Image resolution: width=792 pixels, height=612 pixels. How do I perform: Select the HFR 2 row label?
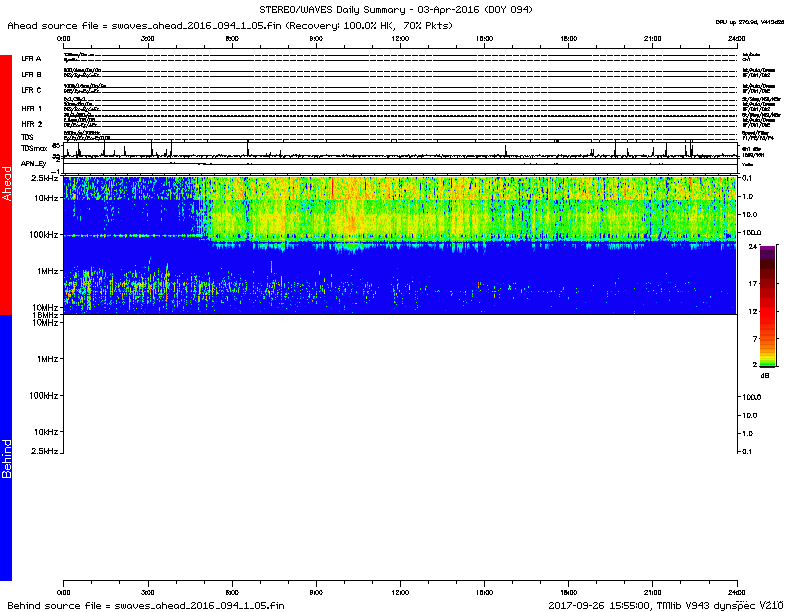click(x=31, y=124)
